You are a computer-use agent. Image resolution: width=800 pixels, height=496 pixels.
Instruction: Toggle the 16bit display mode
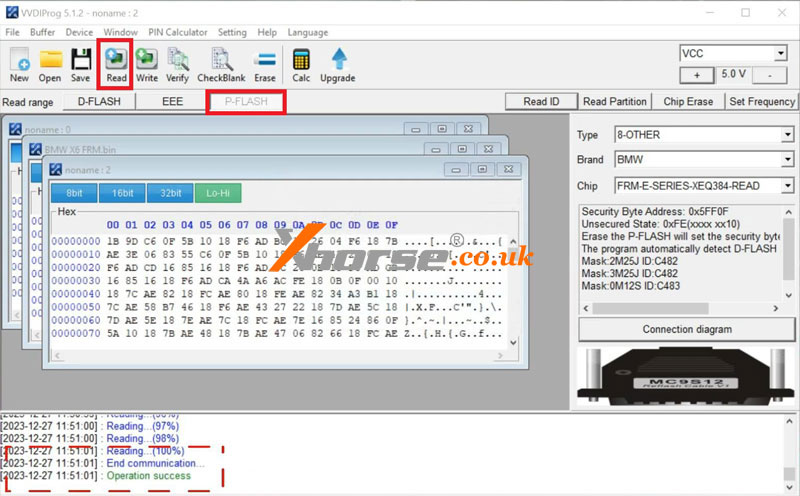click(122, 192)
